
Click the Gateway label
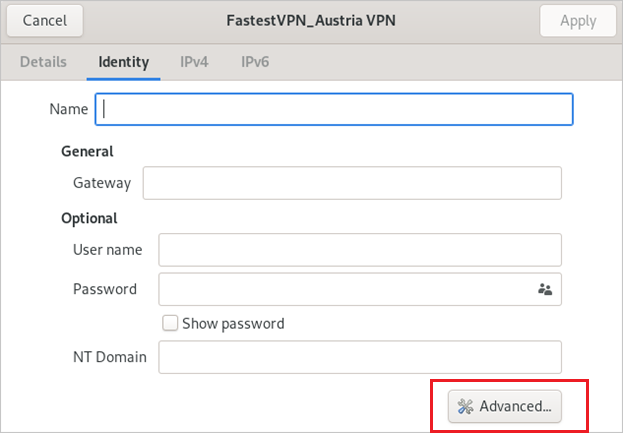[102, 183]
